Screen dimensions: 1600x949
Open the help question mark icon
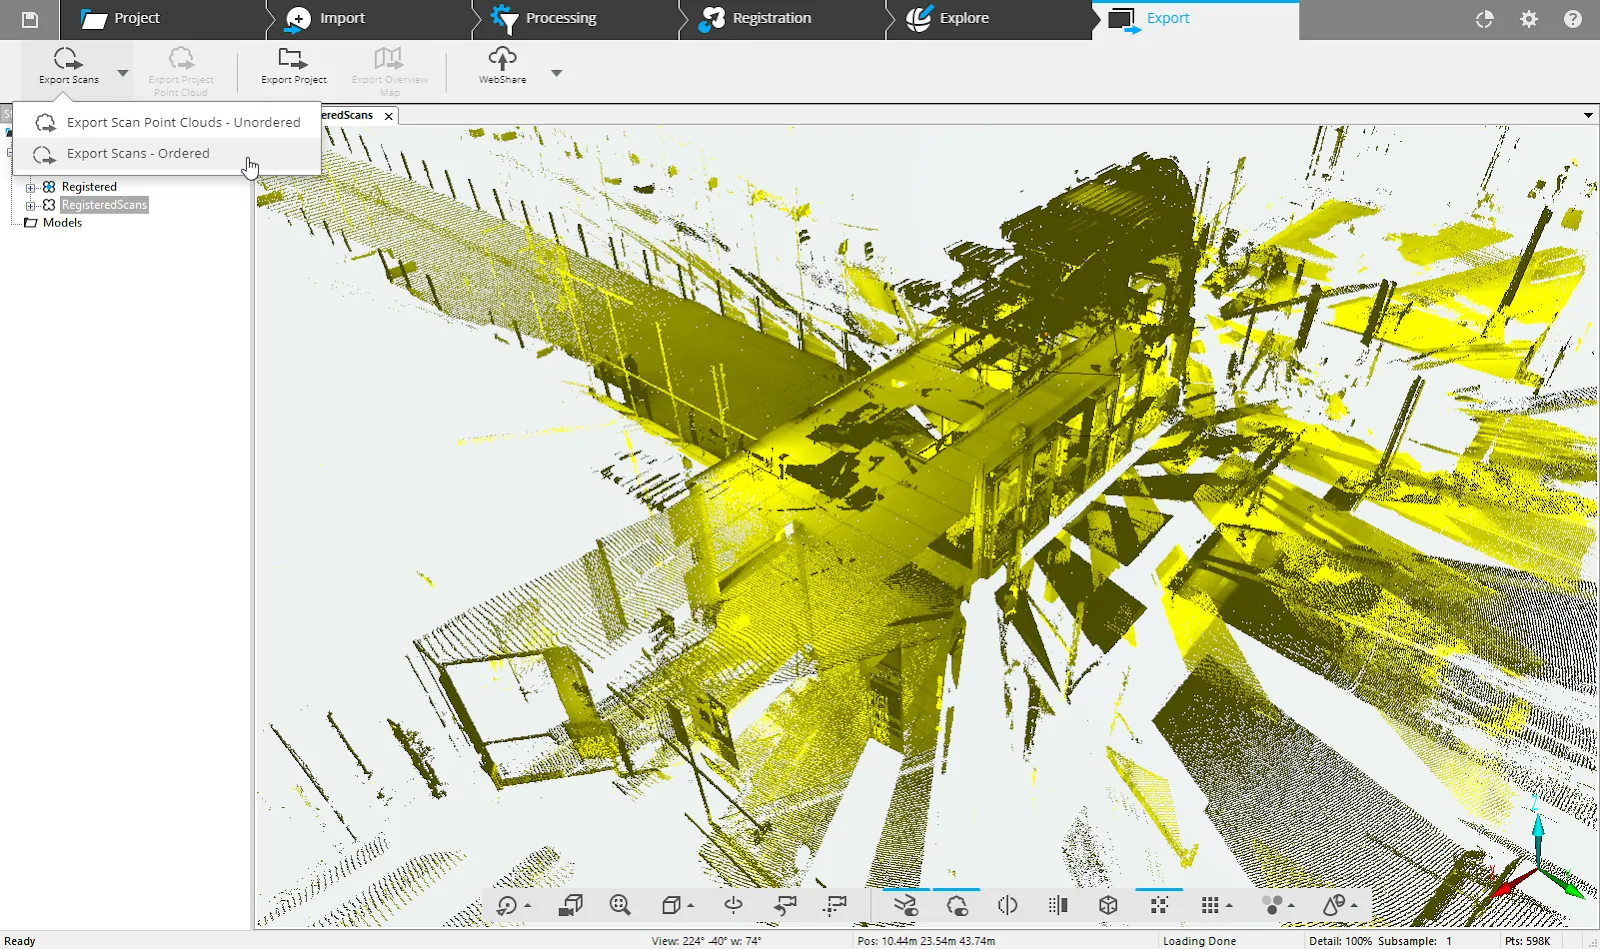click(1573, 19)
